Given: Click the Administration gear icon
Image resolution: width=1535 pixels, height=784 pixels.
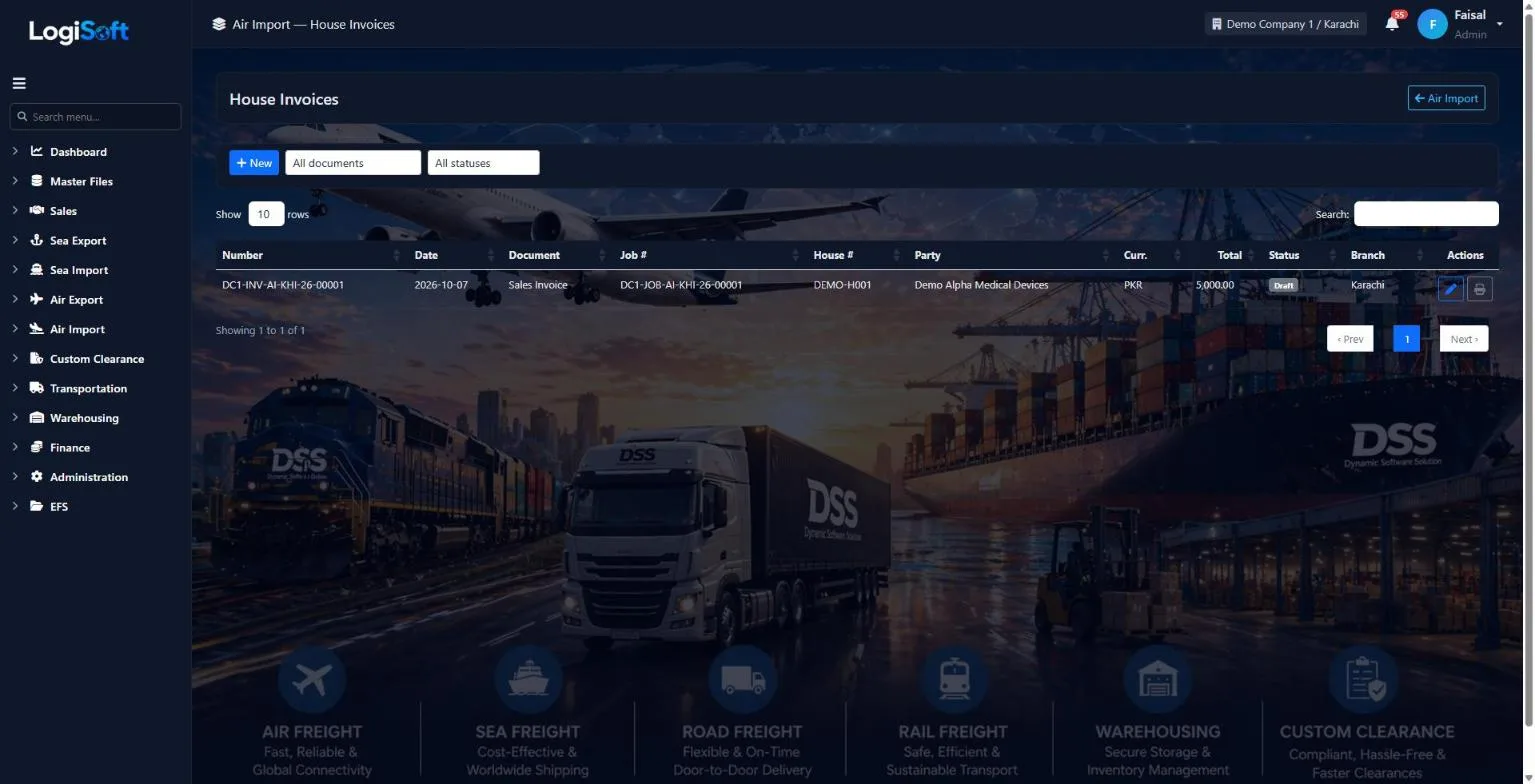Looking at the screenshot, I should [x=37, y=477].
